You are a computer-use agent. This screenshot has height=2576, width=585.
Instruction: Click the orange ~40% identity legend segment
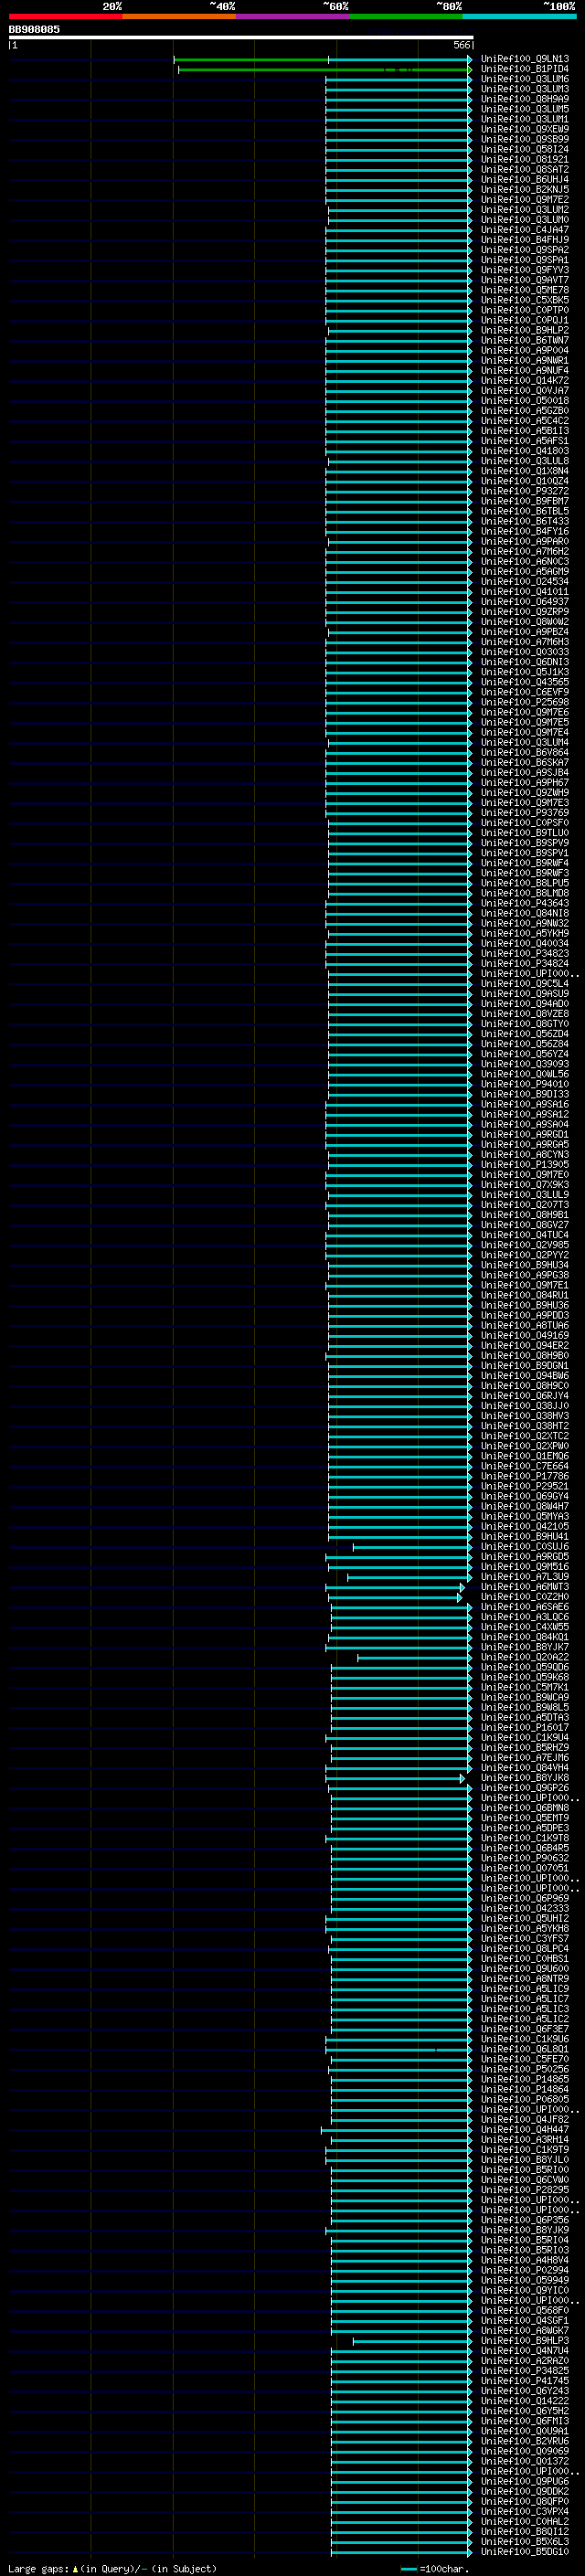click(x=179, y=16)
